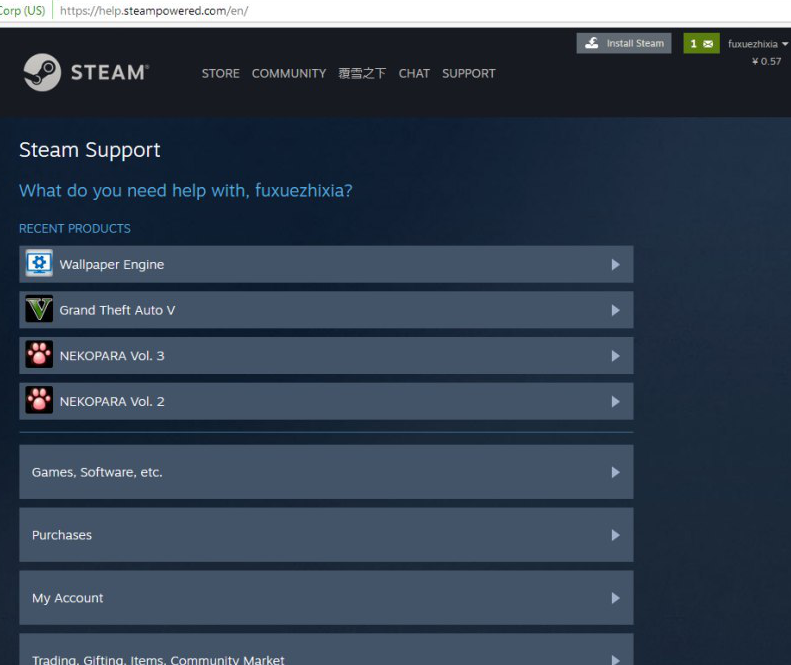Click the Grand Theft Auto V icon

[39, 310]
